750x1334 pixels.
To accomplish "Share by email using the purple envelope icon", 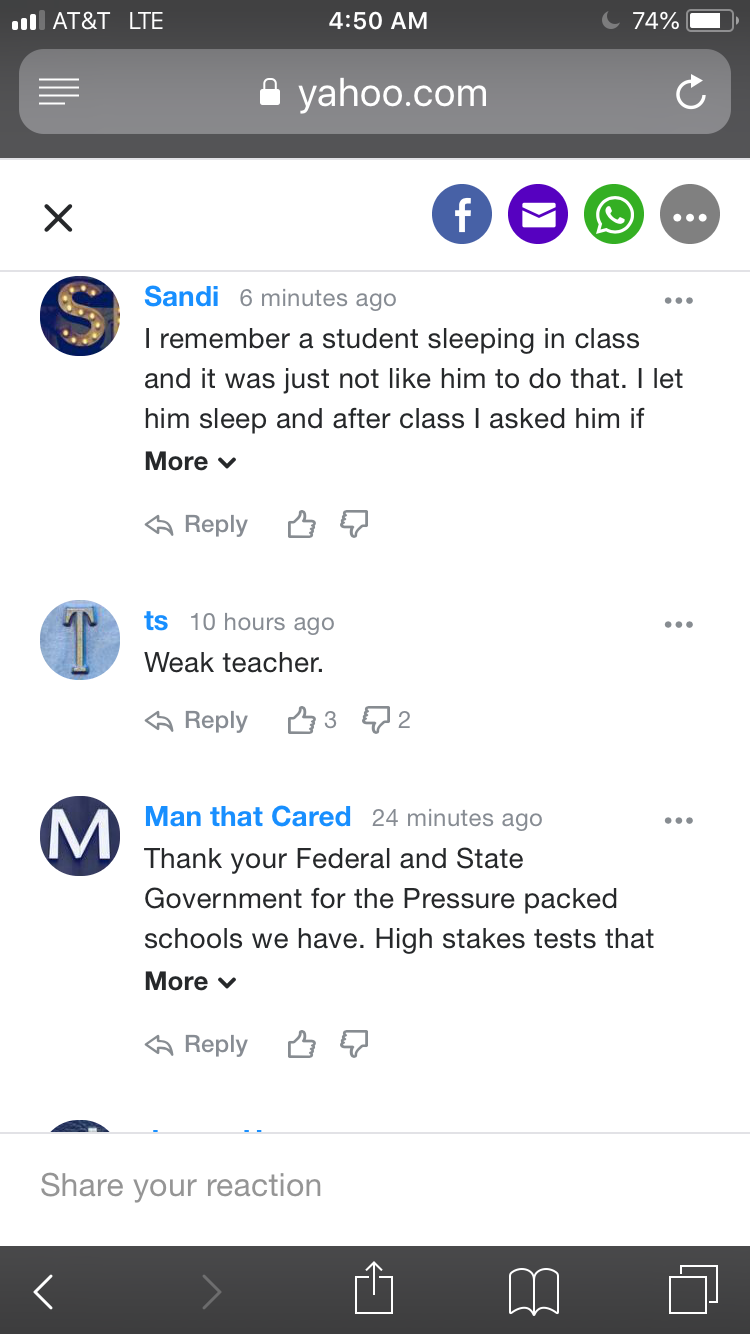I will 538,215.
